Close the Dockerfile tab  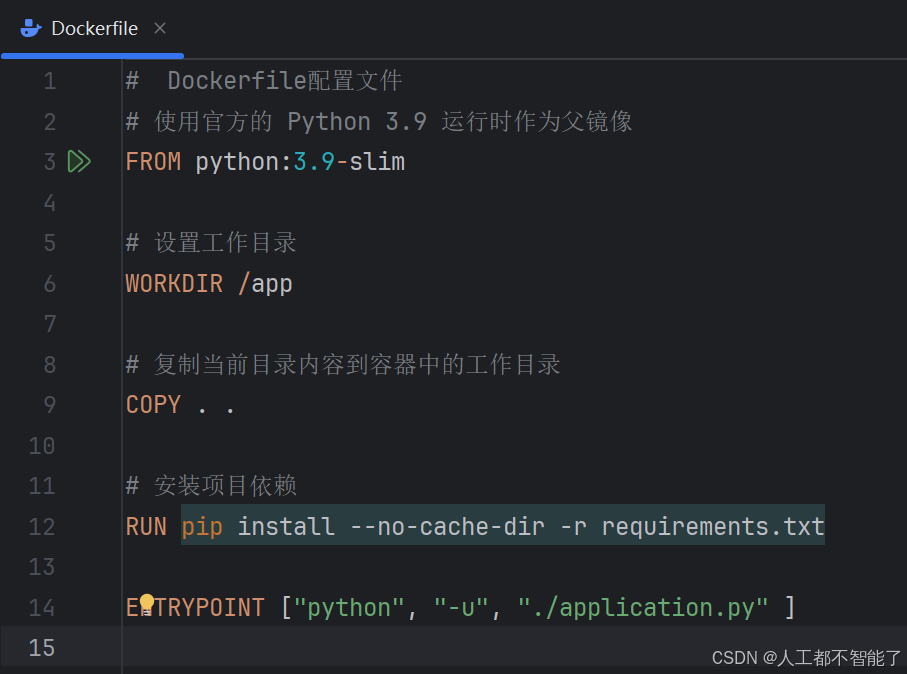pos(159,28)
